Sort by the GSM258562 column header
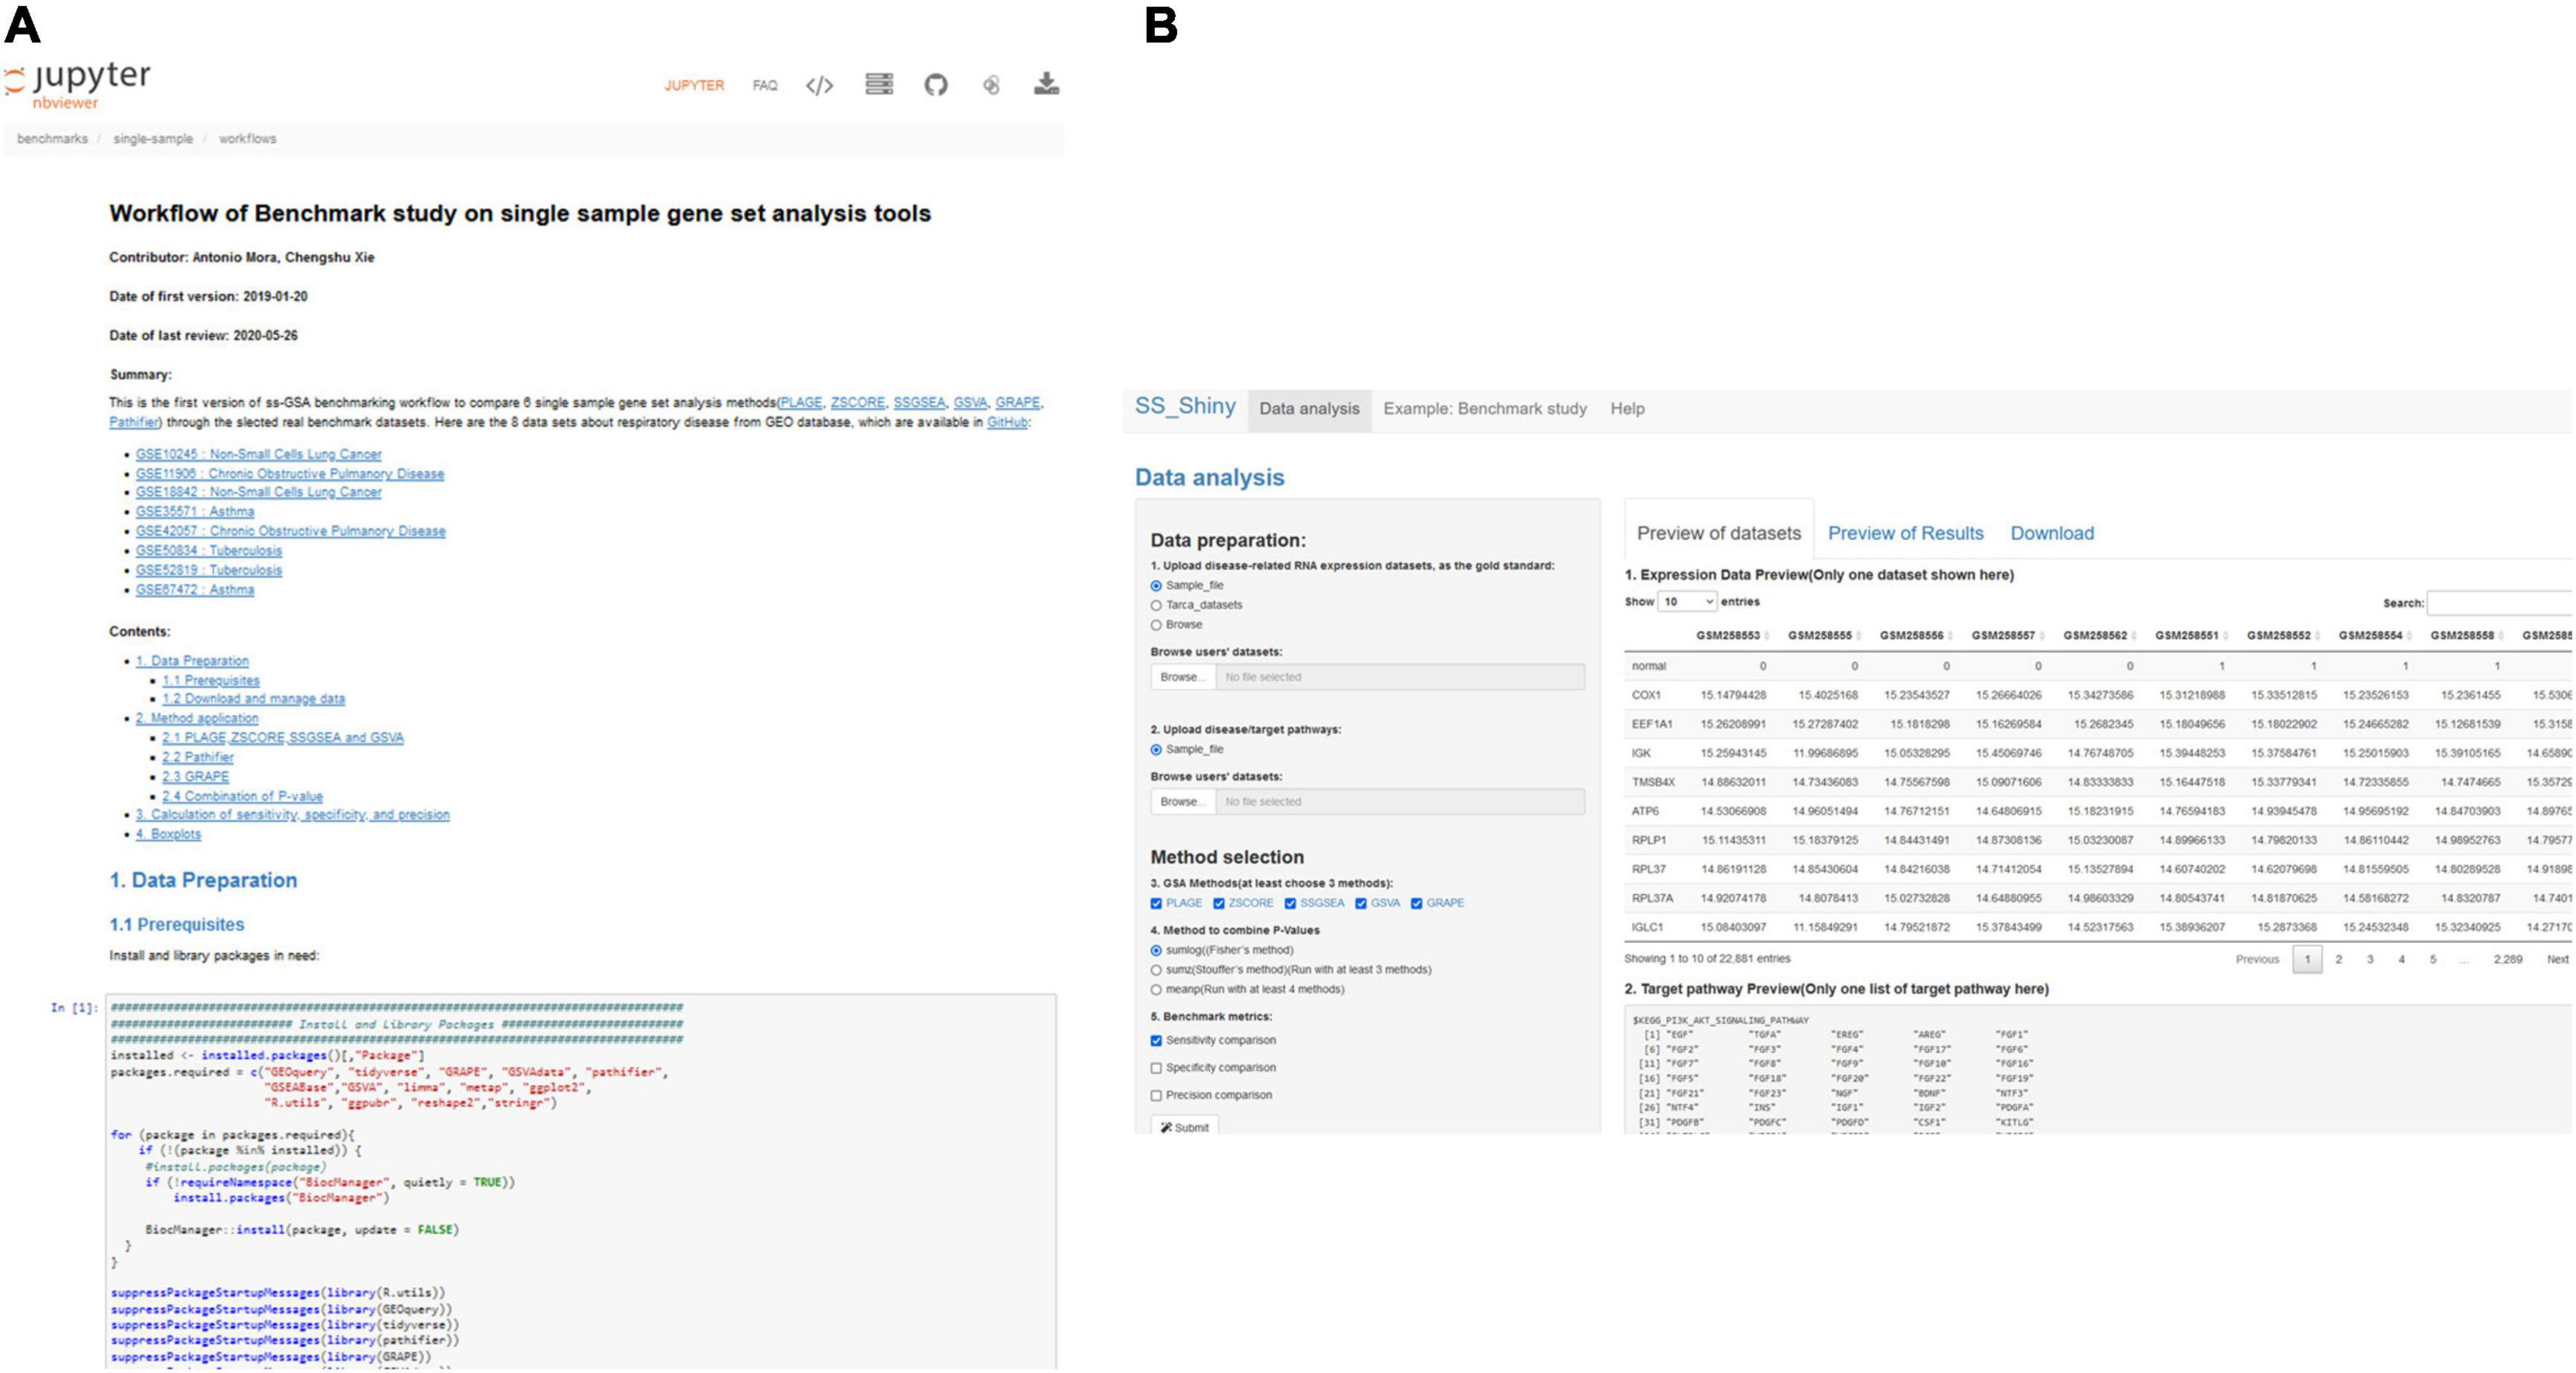 coord(2099,636)
